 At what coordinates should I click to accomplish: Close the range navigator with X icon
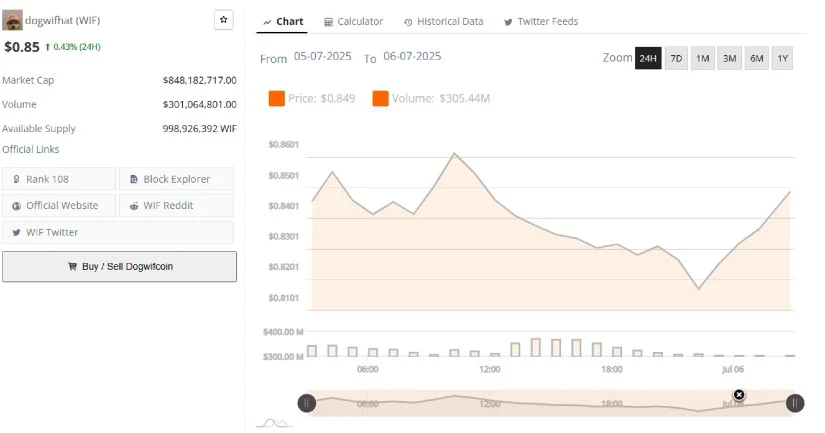[x=739, y=395]
